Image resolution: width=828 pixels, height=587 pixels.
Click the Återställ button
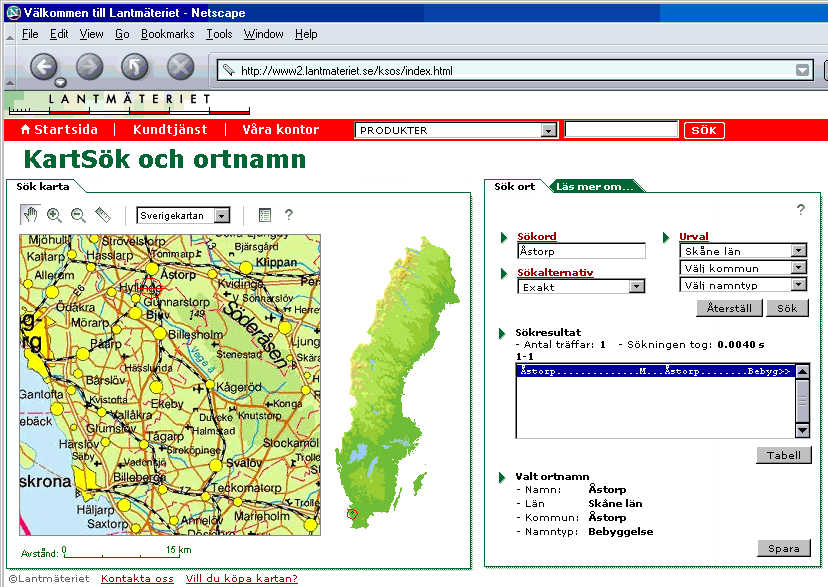(729, 308)
